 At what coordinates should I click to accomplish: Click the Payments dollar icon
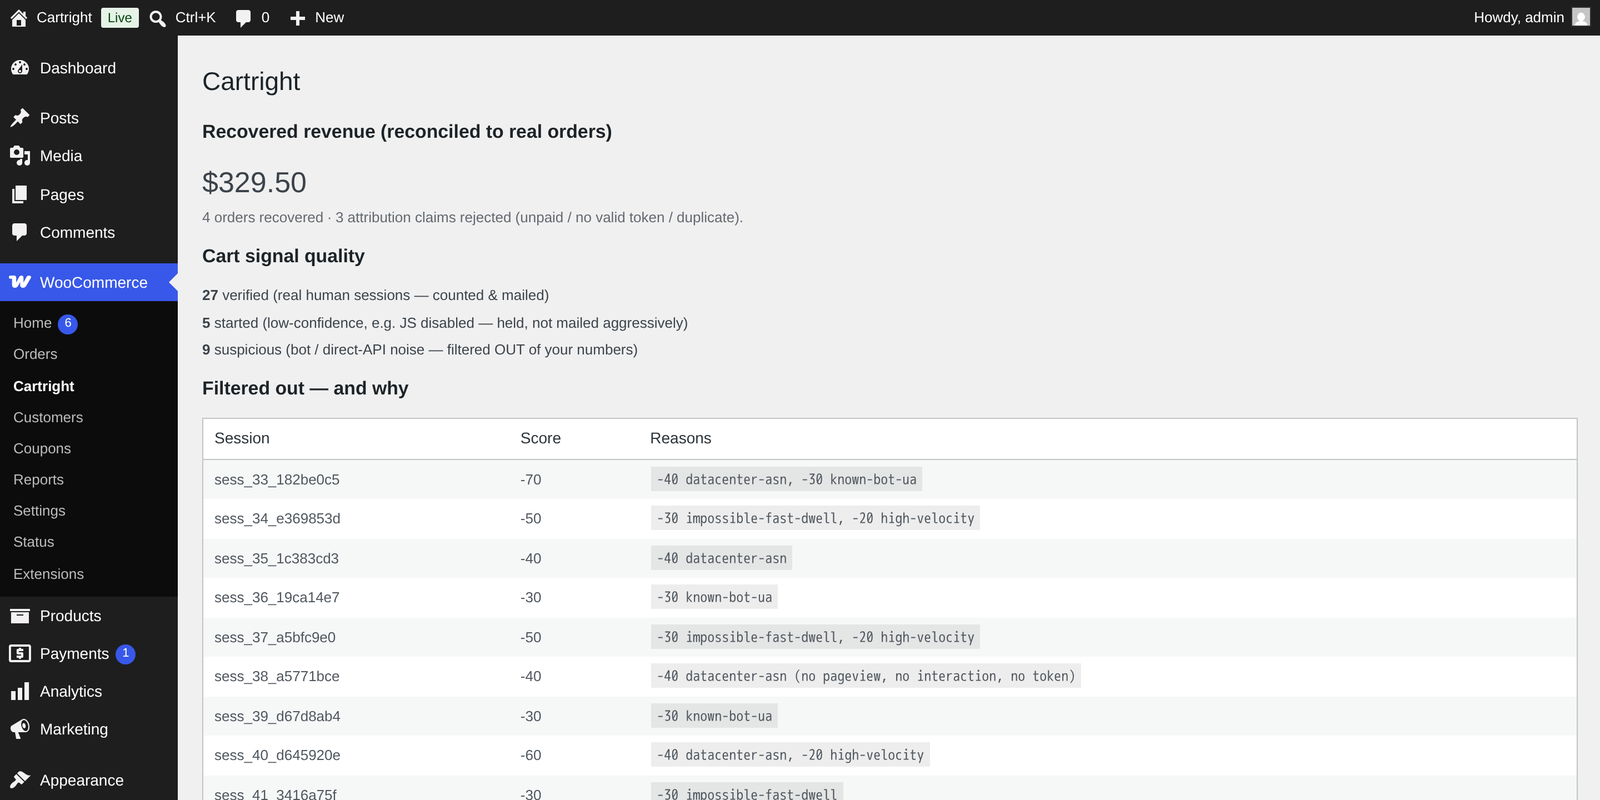tap(20, 653)
